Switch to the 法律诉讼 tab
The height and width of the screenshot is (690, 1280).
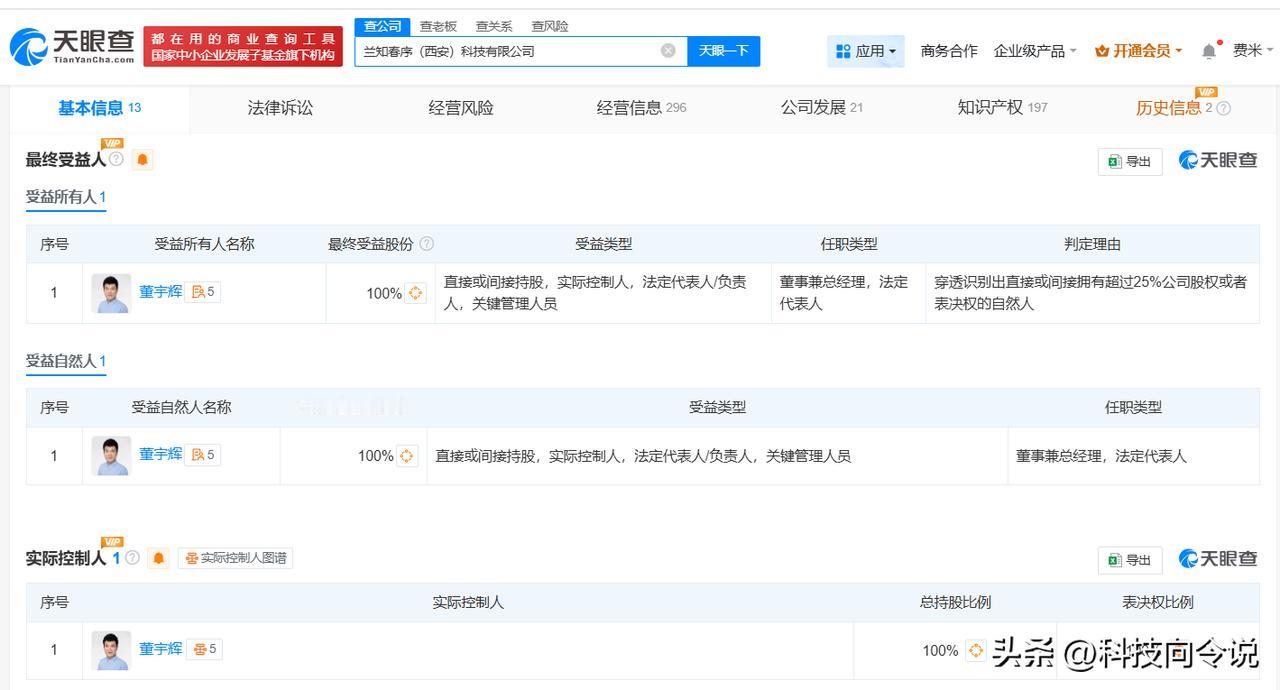280,108
